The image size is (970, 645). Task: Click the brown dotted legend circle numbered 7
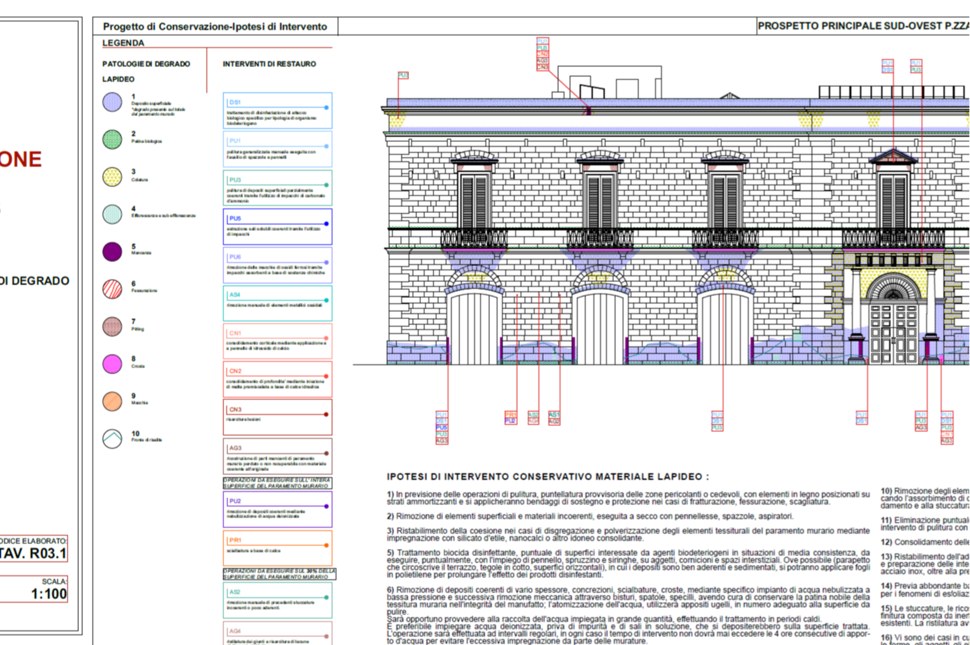click(112, 327)
